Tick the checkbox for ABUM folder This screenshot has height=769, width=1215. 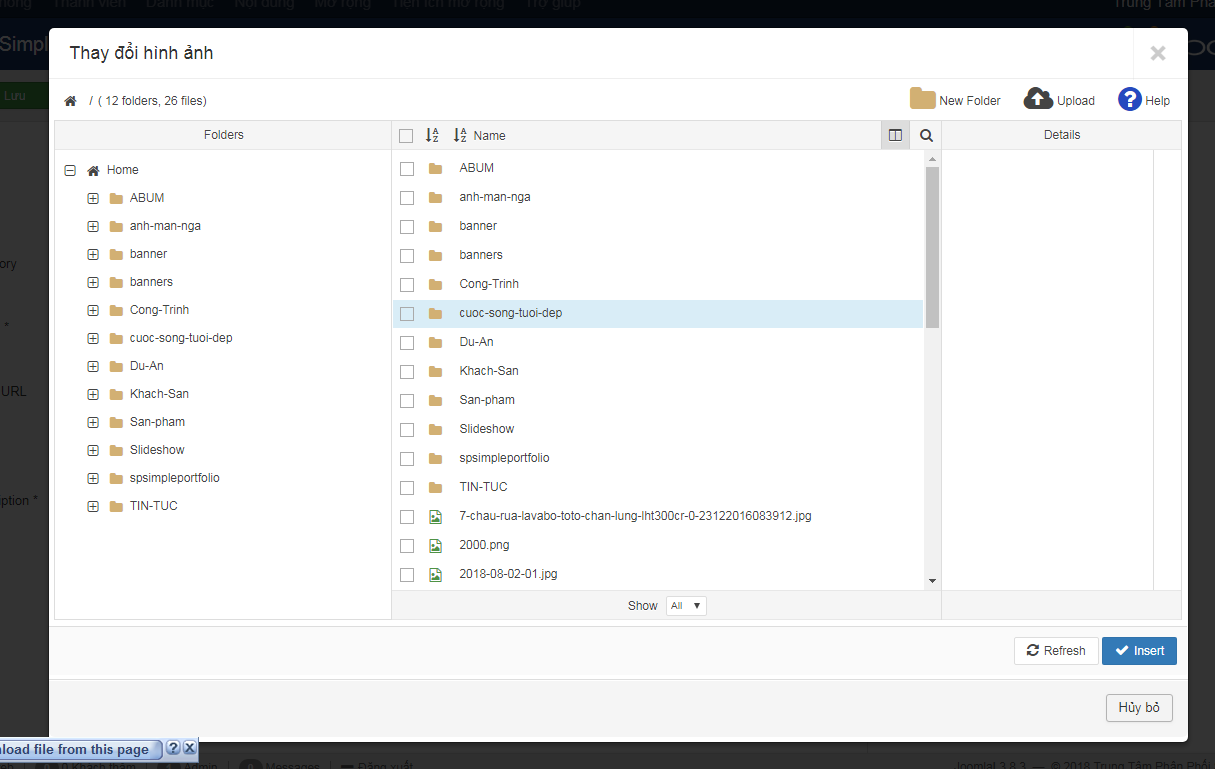click(407, 169)
